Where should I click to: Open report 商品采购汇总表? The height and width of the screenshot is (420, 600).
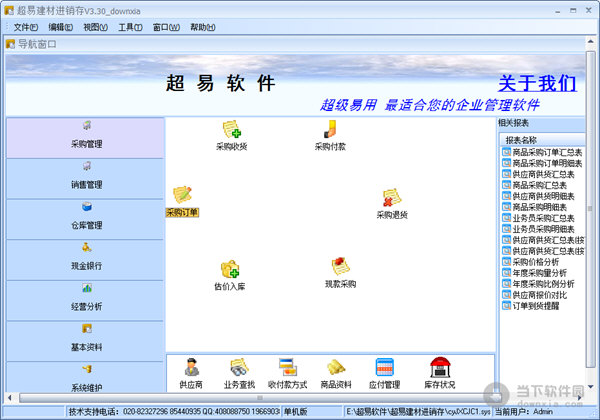point(535,185)
